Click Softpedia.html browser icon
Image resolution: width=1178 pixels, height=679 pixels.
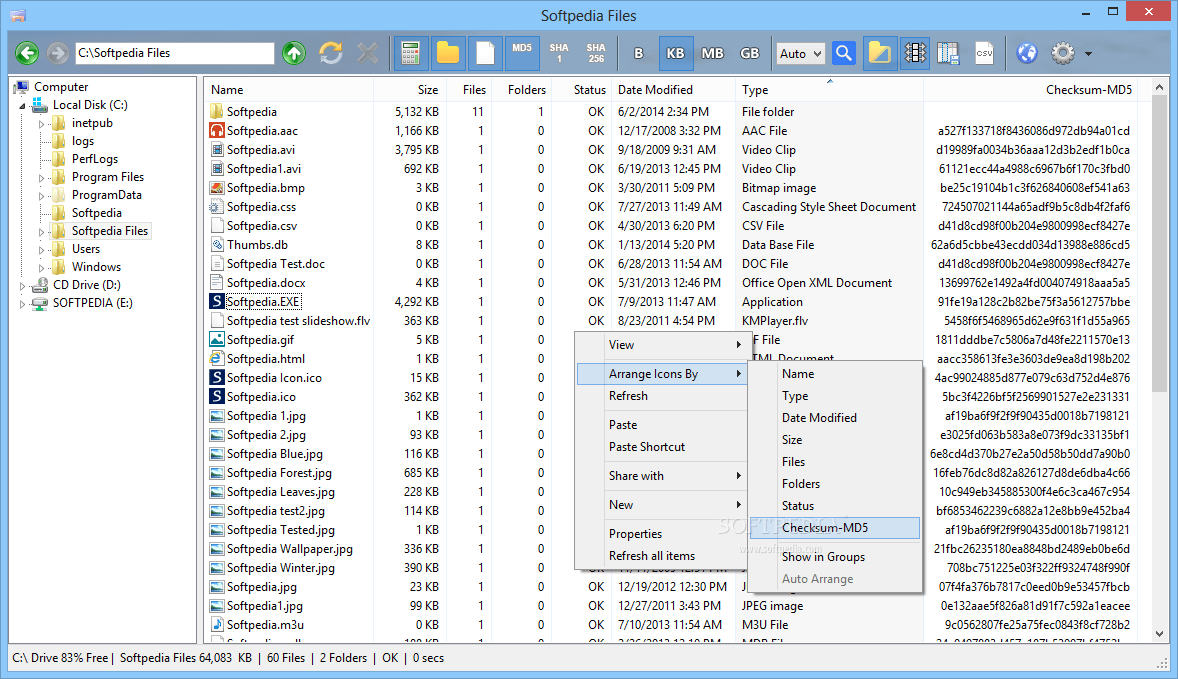[216, 359]
